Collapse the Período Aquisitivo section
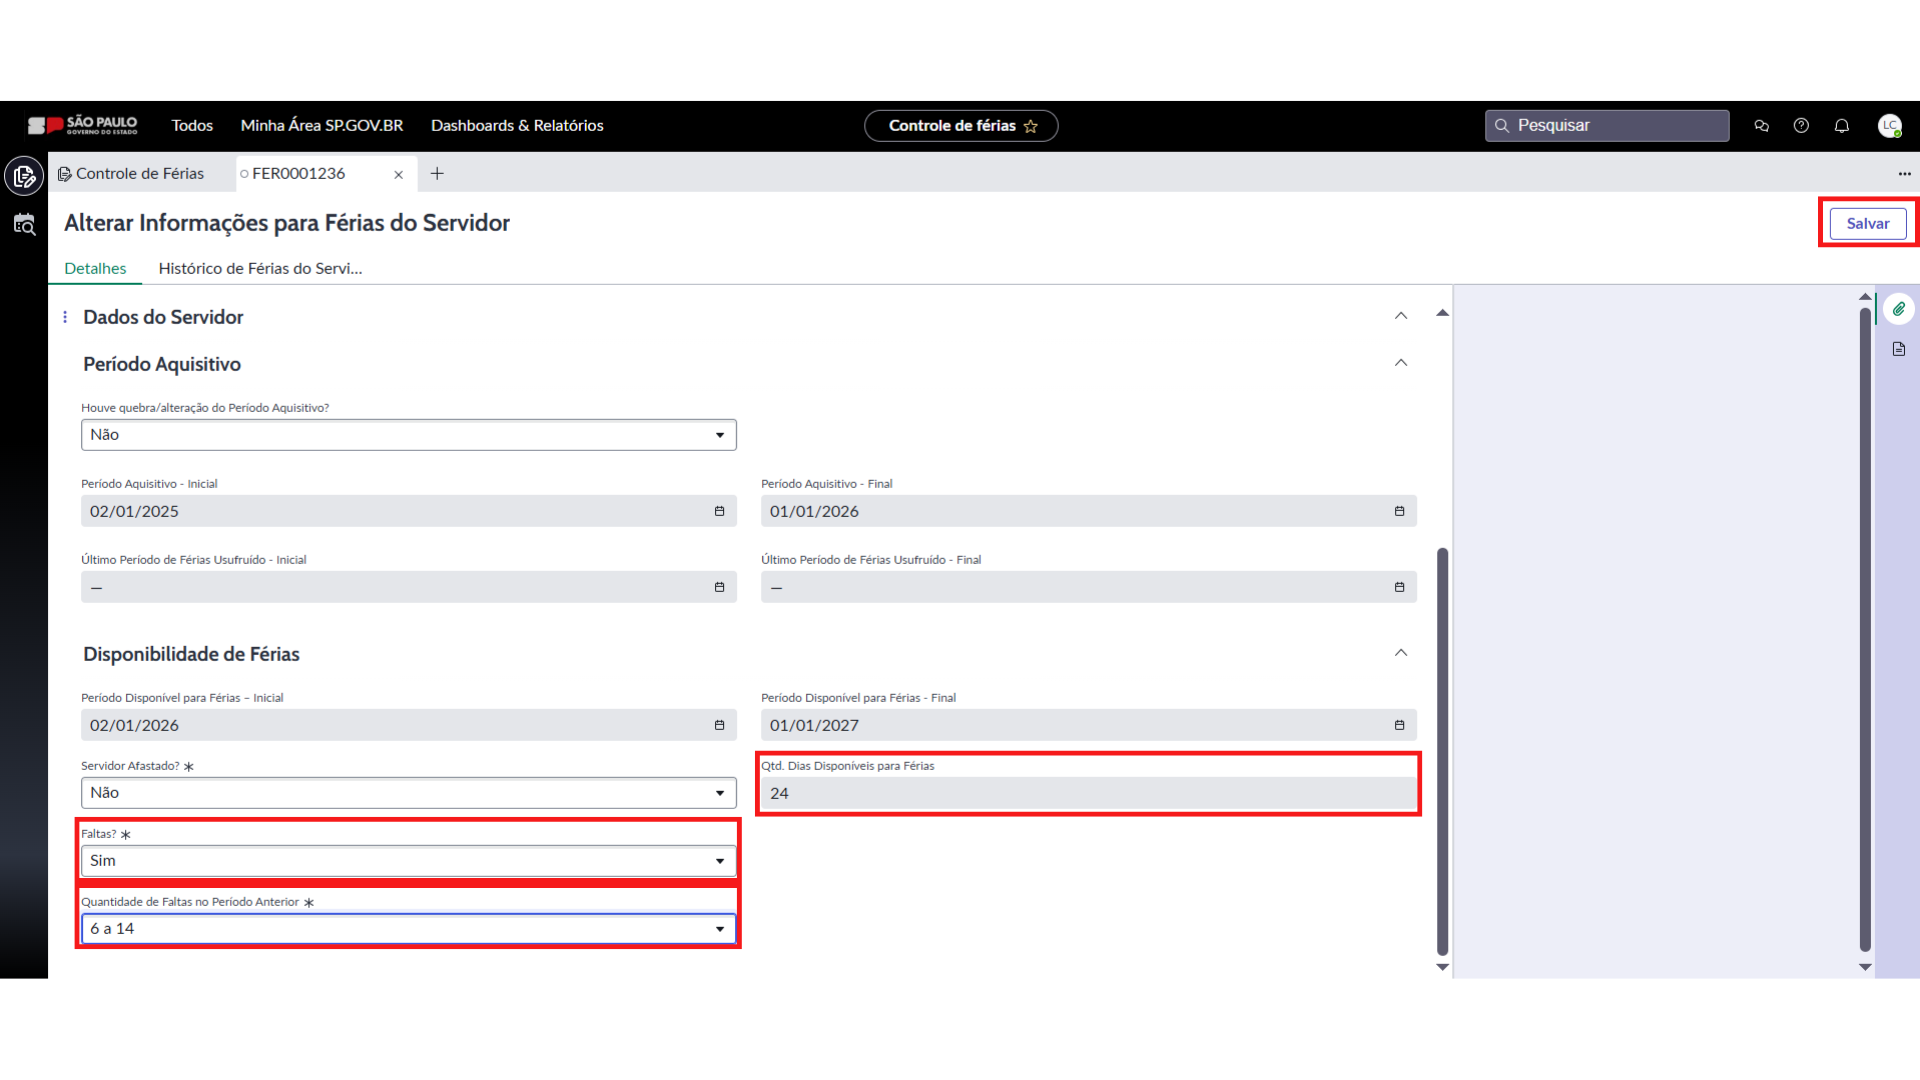Viewport: 1920px width, 1080px height. [x=1400, y=363]
